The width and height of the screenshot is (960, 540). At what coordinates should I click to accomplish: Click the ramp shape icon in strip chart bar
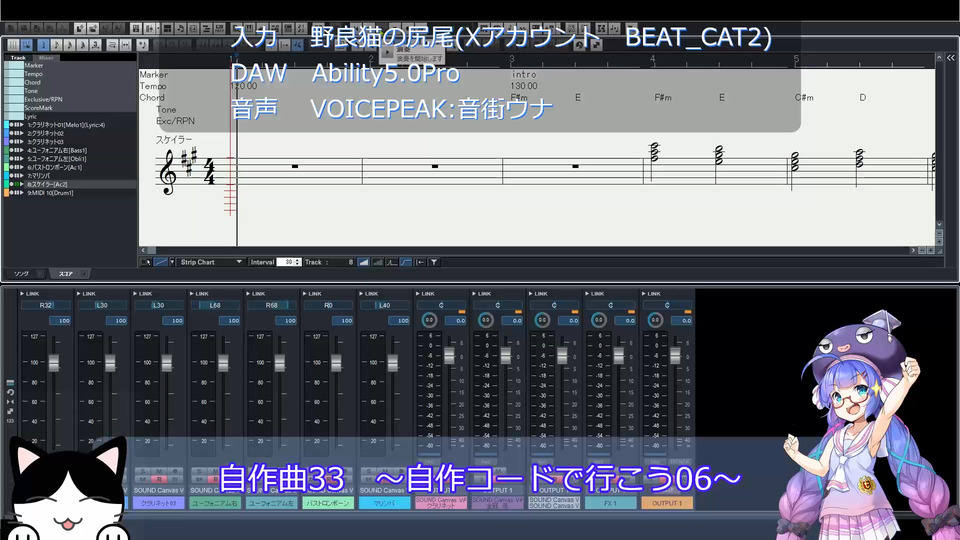click(363, 262)
